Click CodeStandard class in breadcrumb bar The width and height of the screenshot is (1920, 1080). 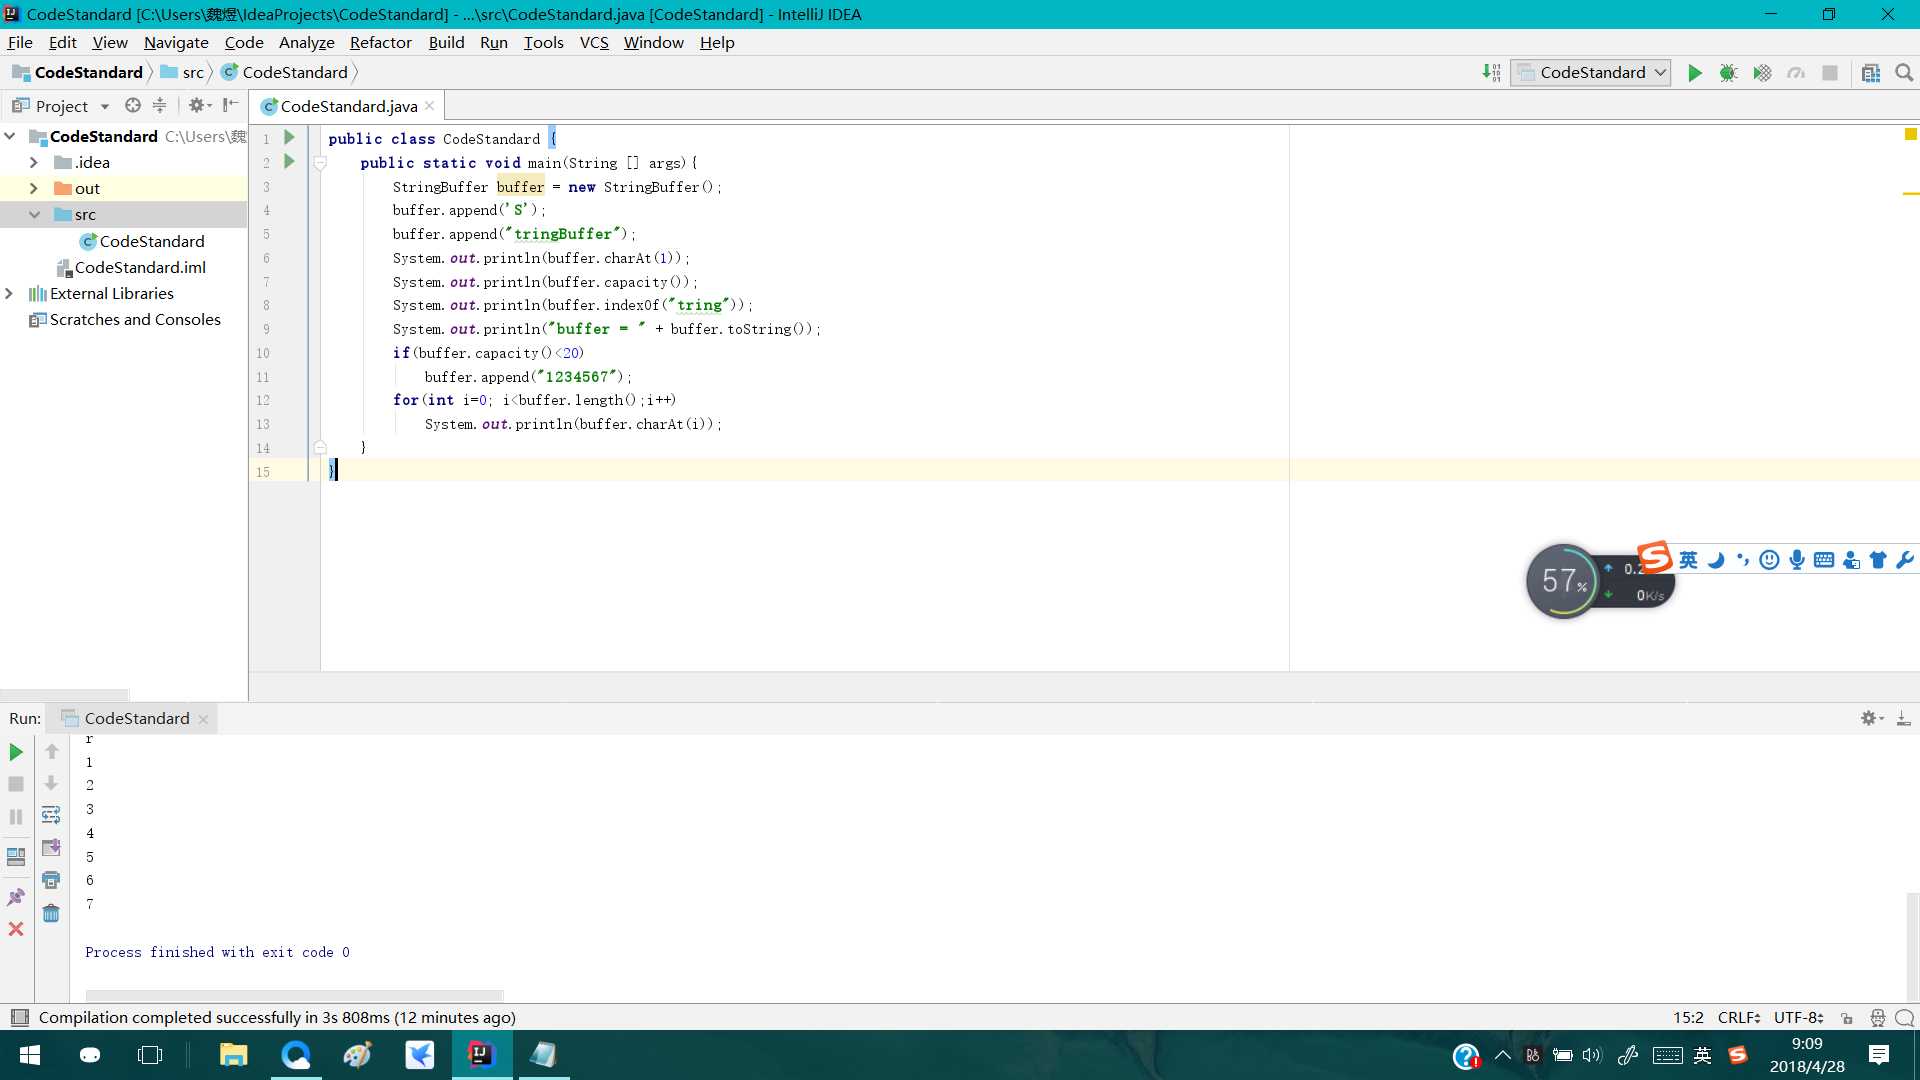285,72
